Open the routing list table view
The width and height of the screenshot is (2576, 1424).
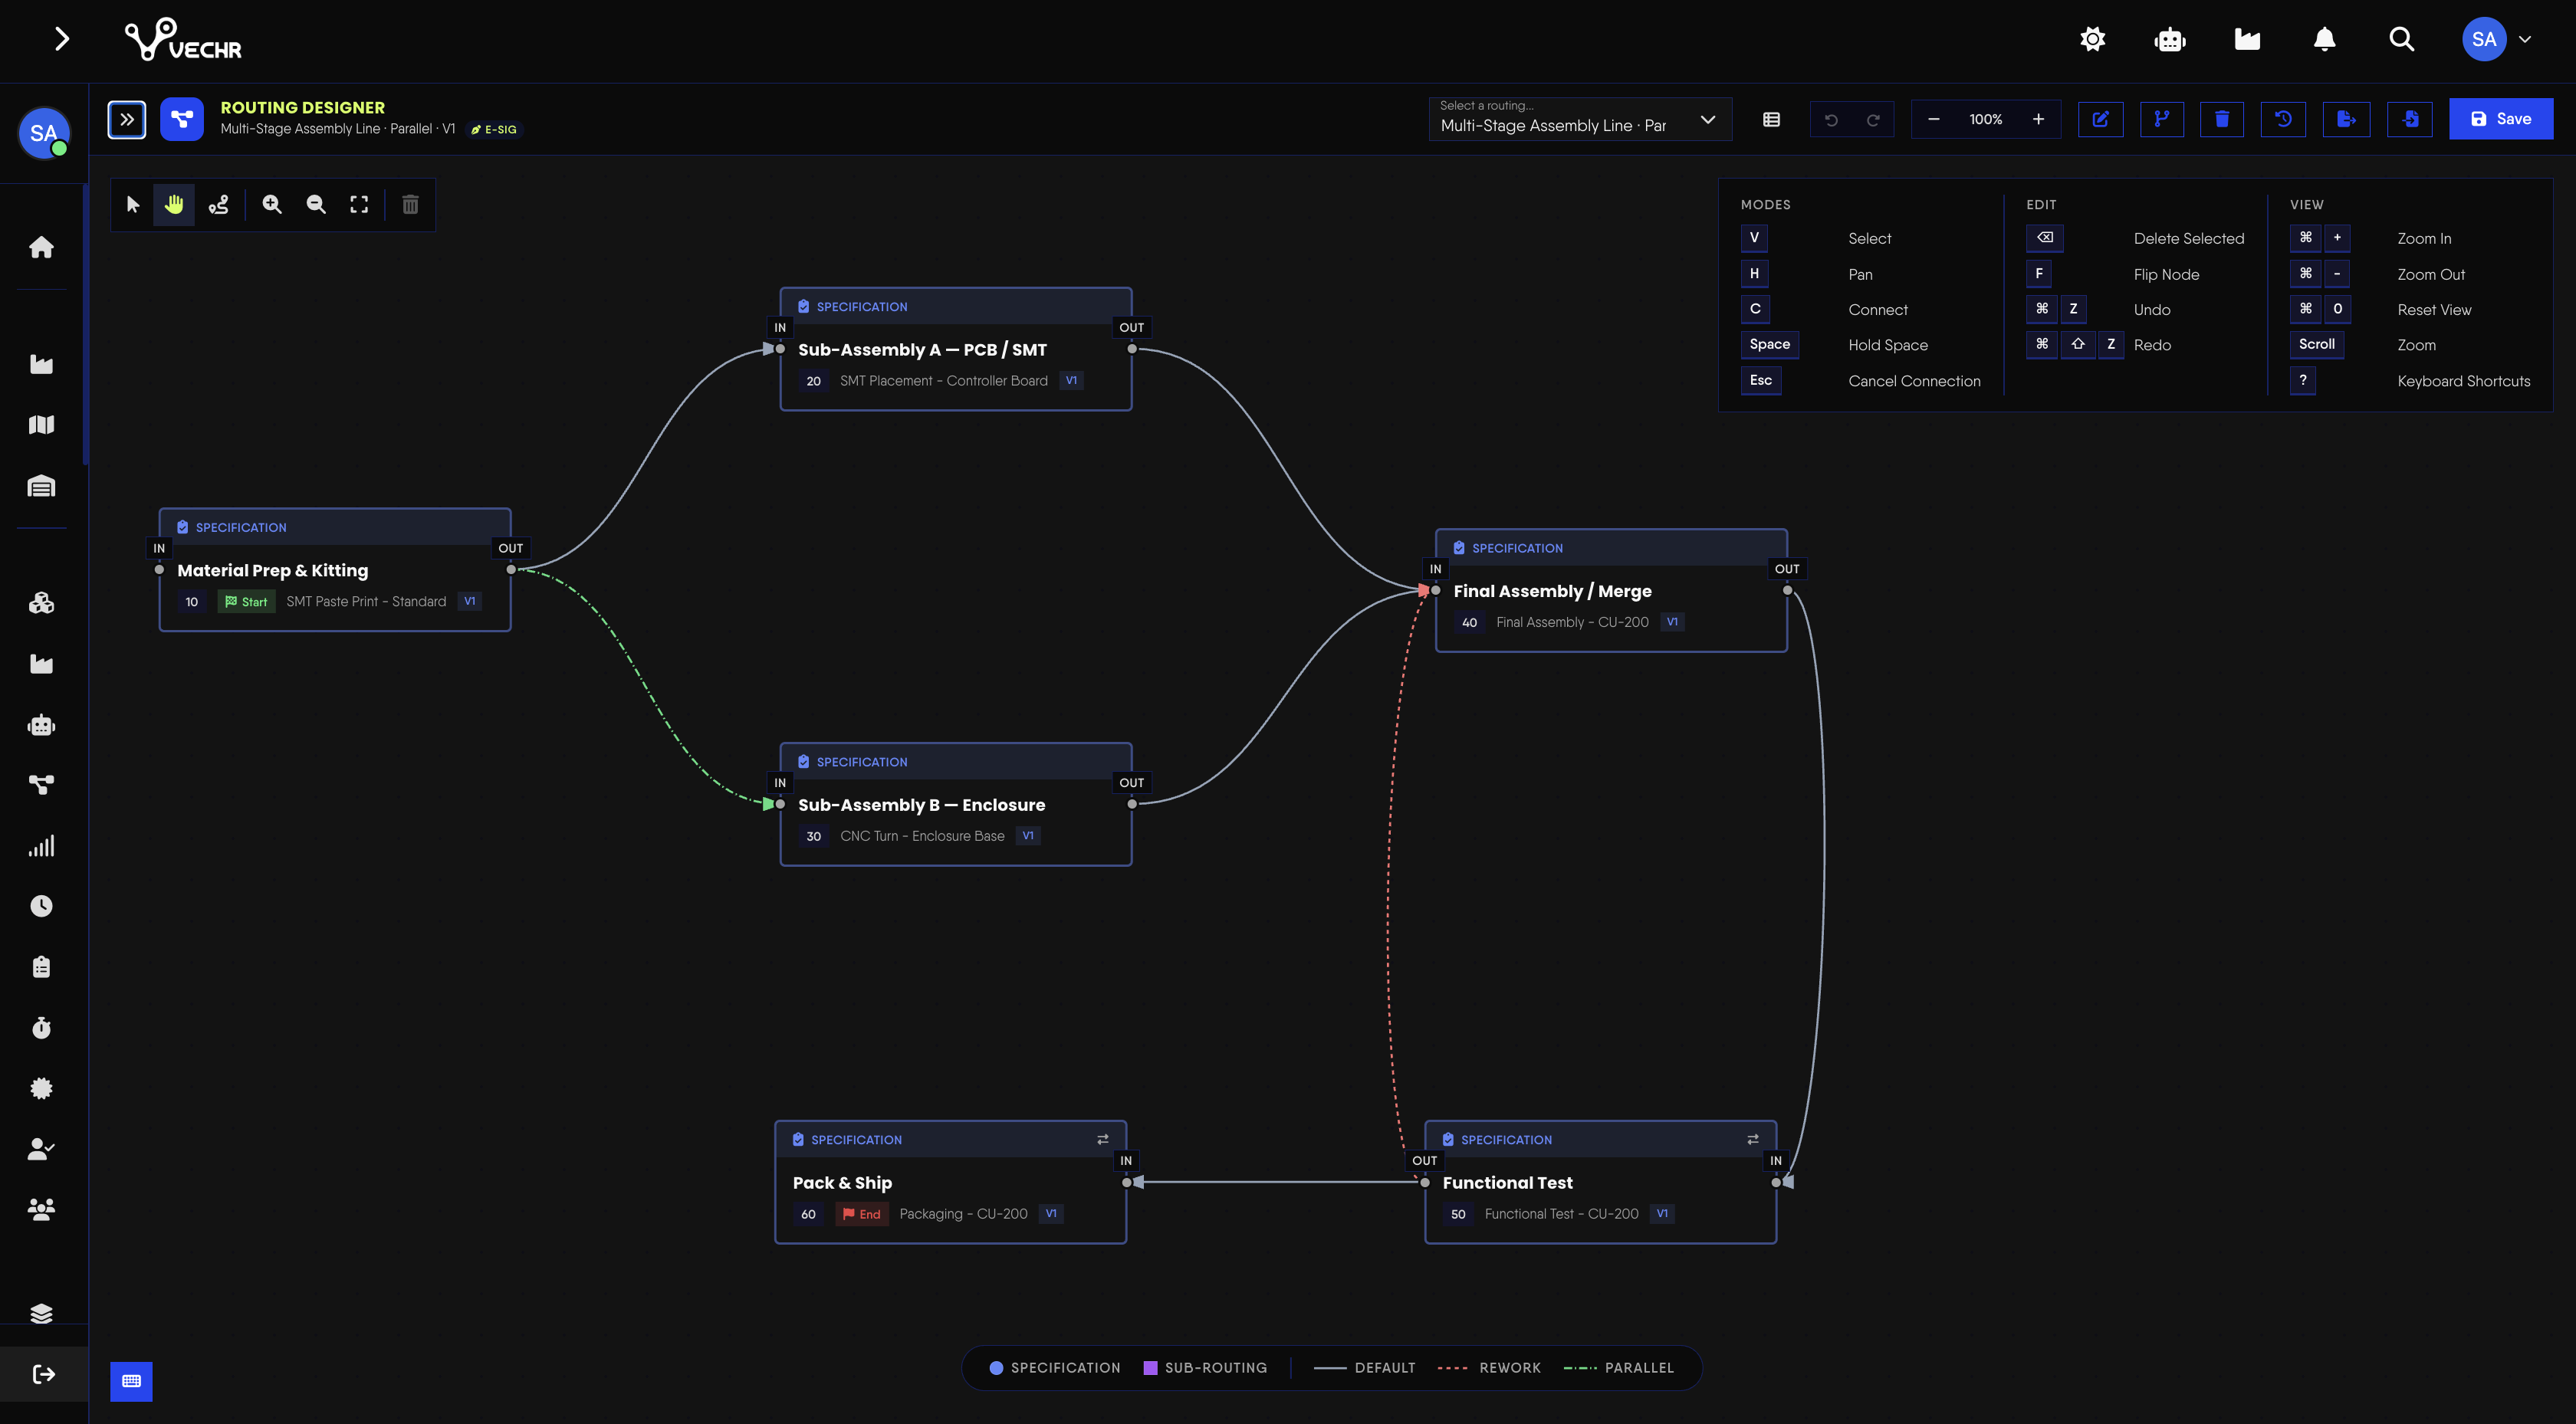coord(1771,119)
